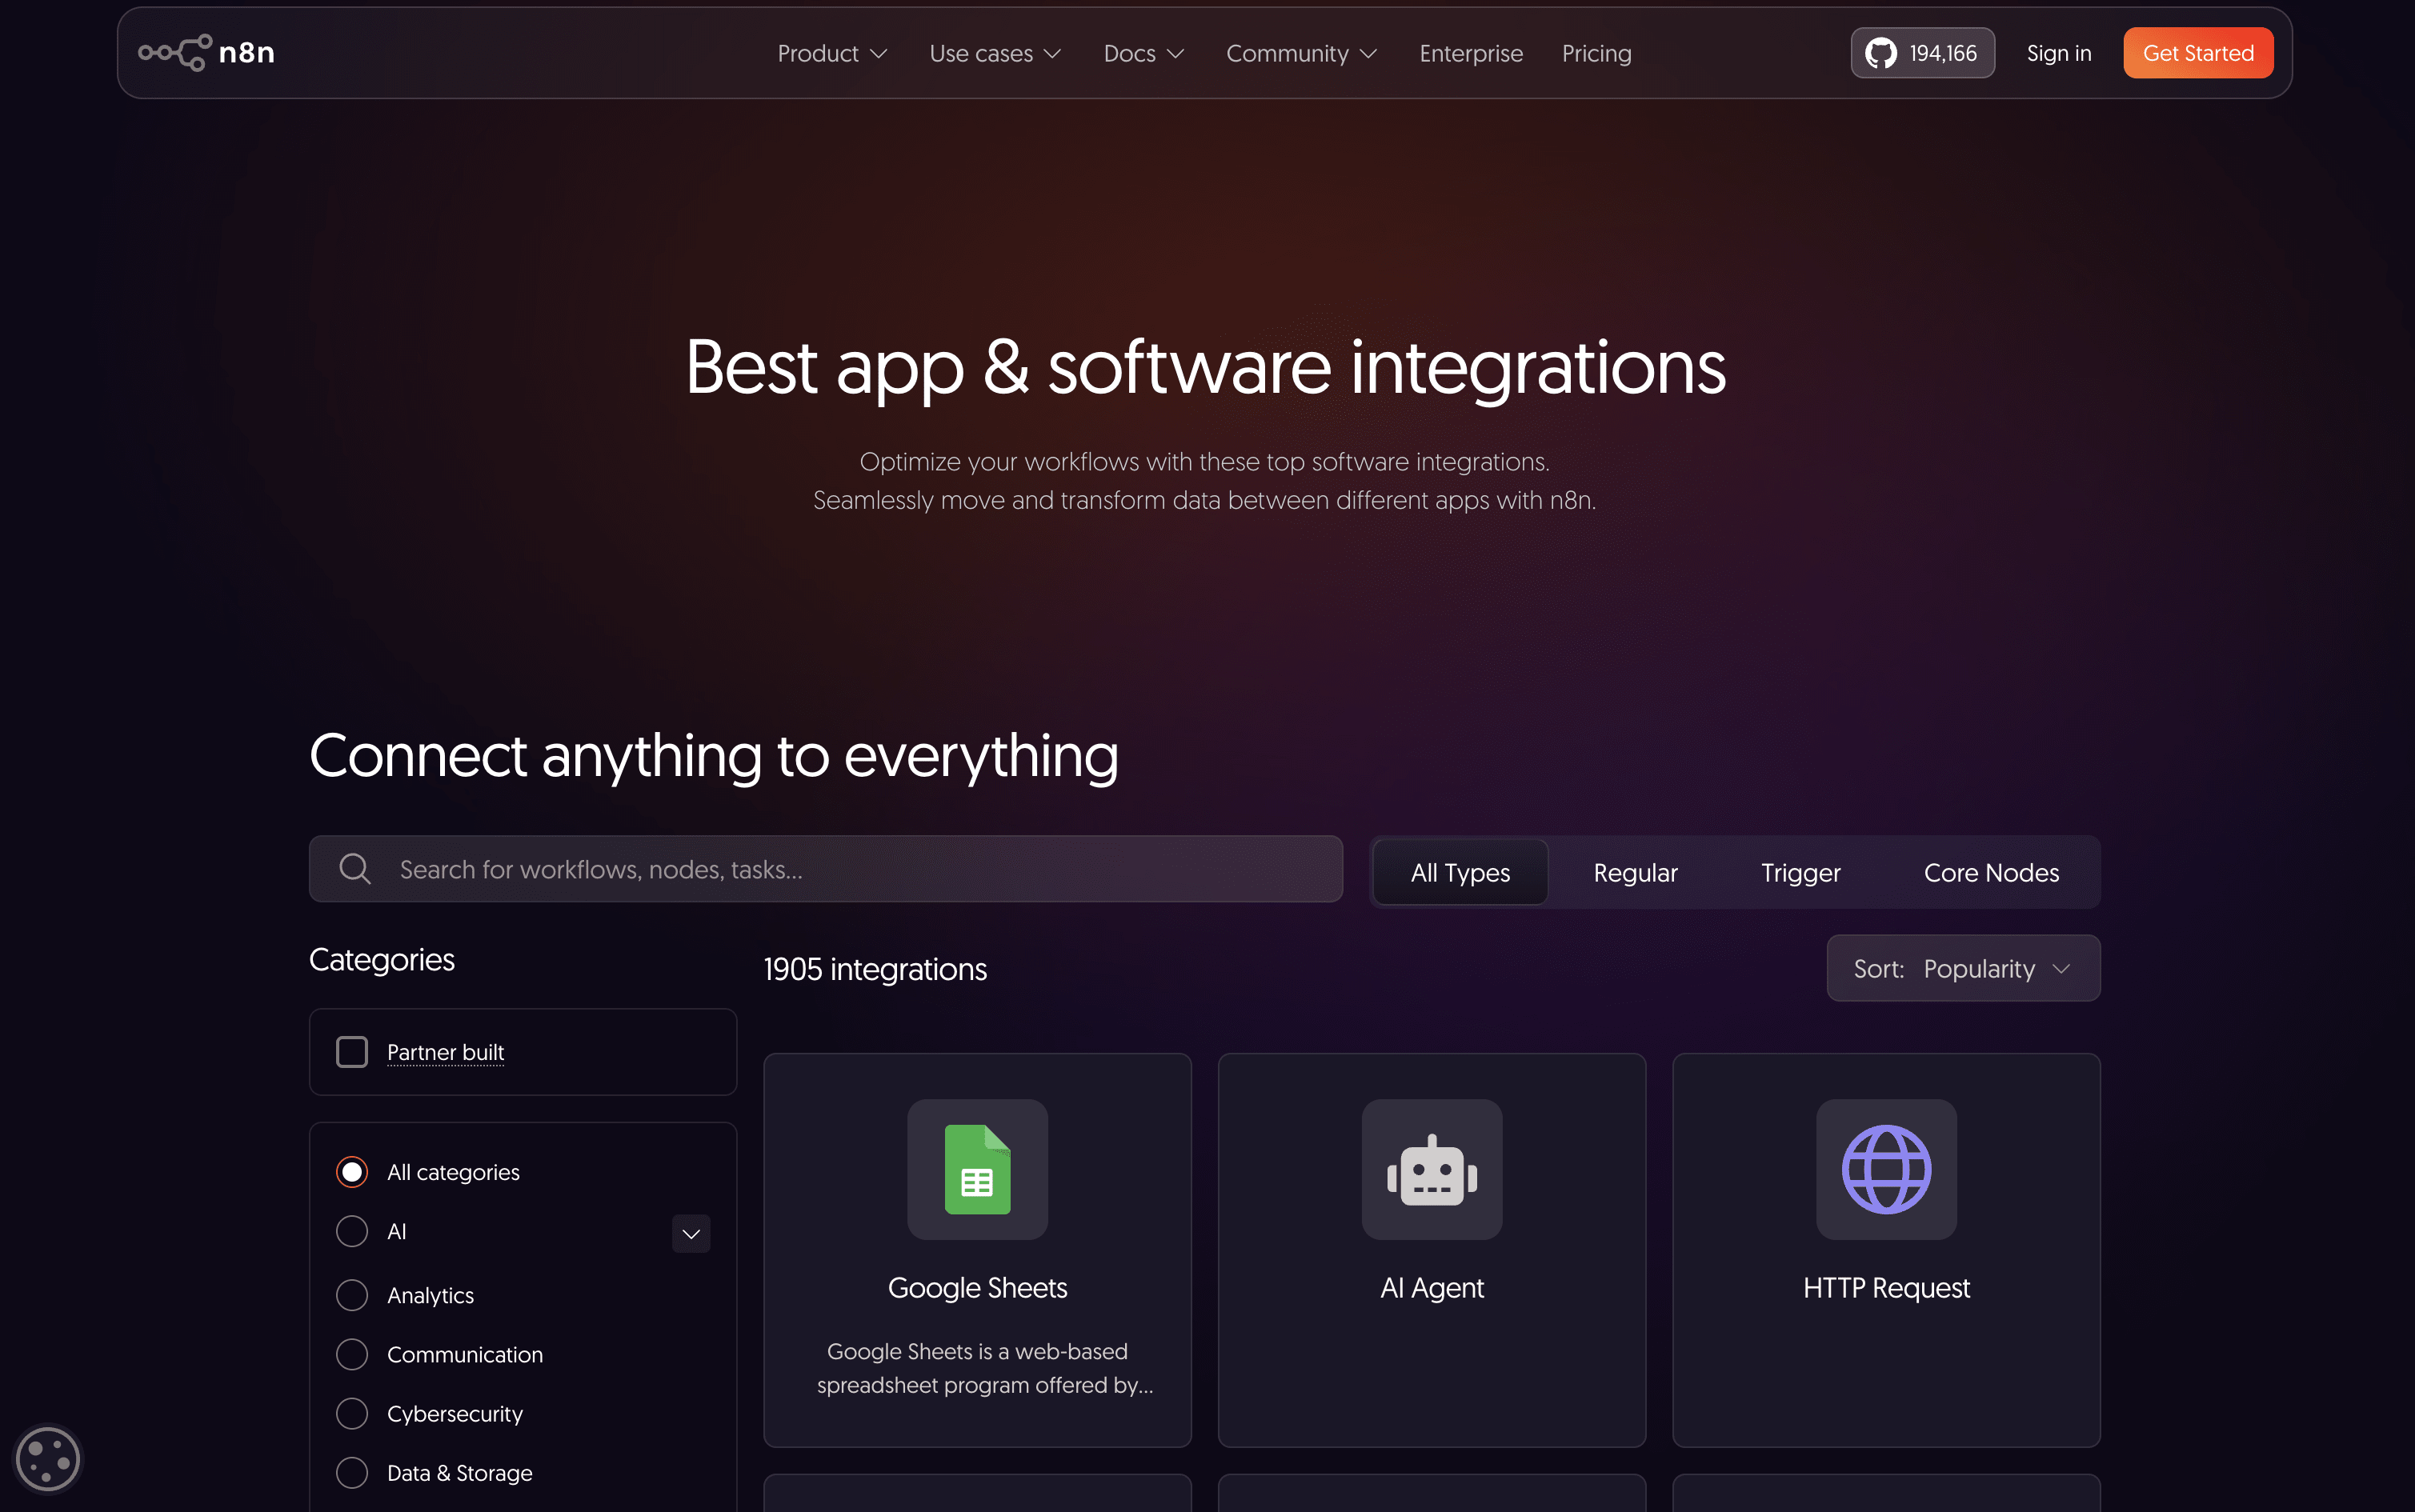Click the n8n wordmark text
The width and height of the screenshot is (2415, 1512).
247,53
